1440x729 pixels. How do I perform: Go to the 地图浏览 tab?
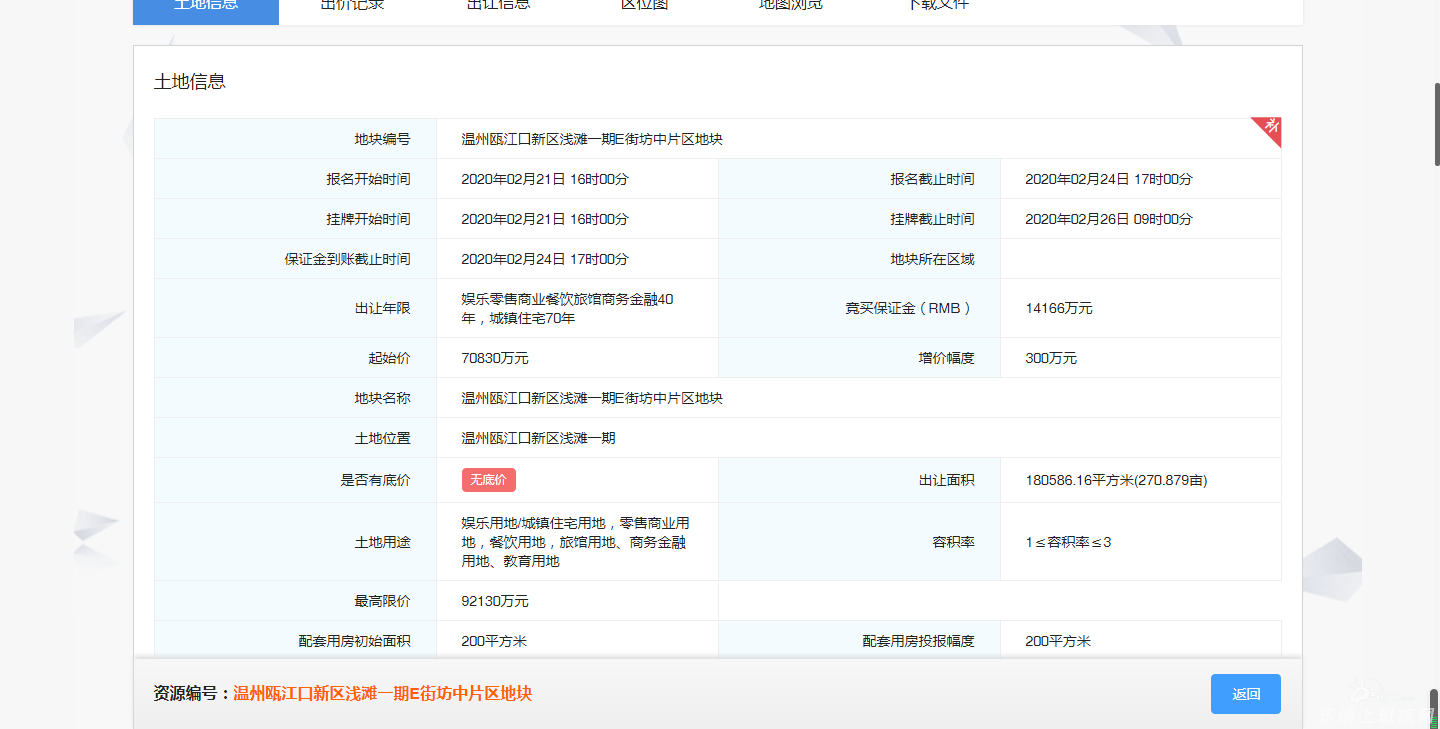coord(790,8)
